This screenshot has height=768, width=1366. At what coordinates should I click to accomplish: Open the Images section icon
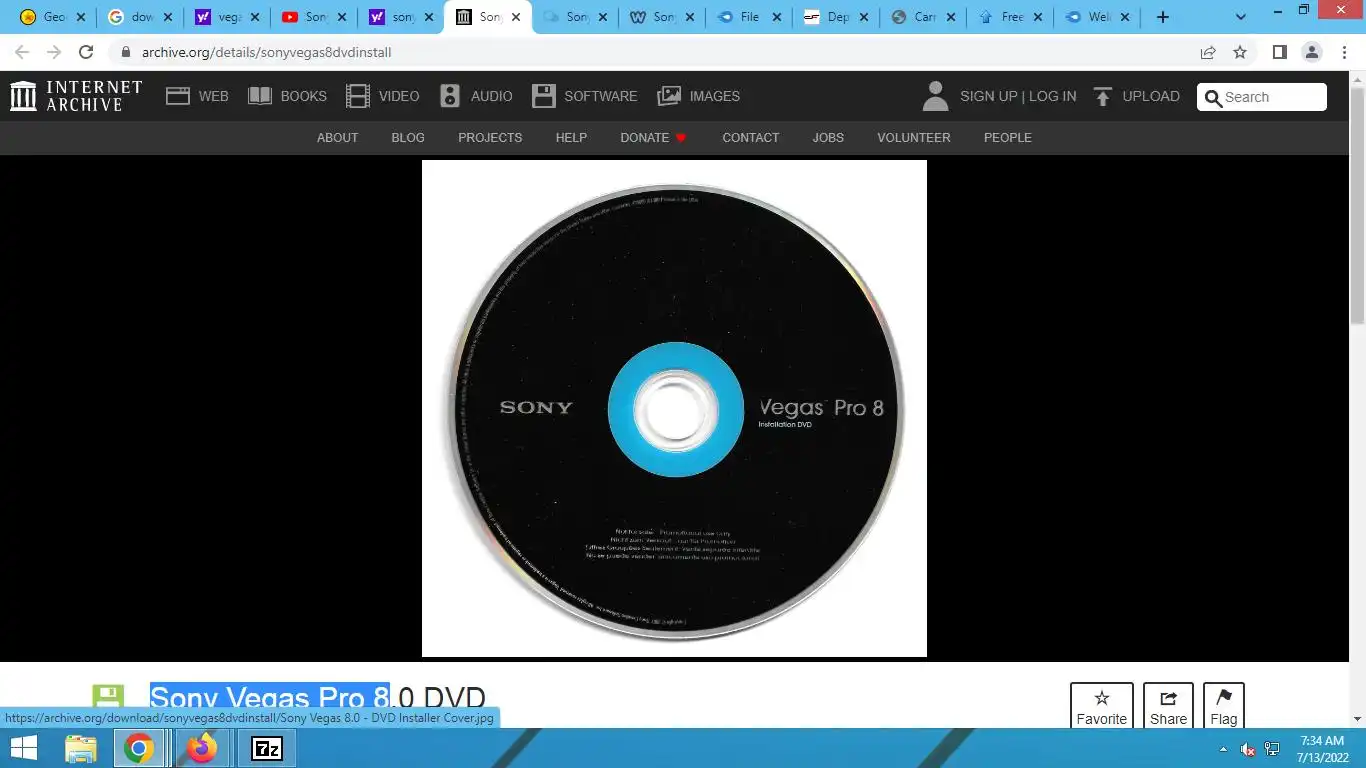click(x=669, y=96)
